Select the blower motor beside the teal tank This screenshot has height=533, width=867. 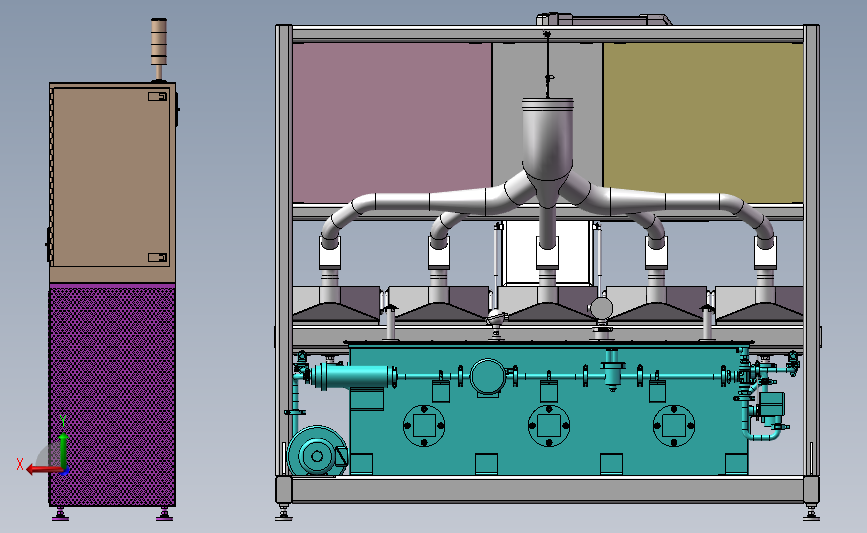tap(317, 451)
